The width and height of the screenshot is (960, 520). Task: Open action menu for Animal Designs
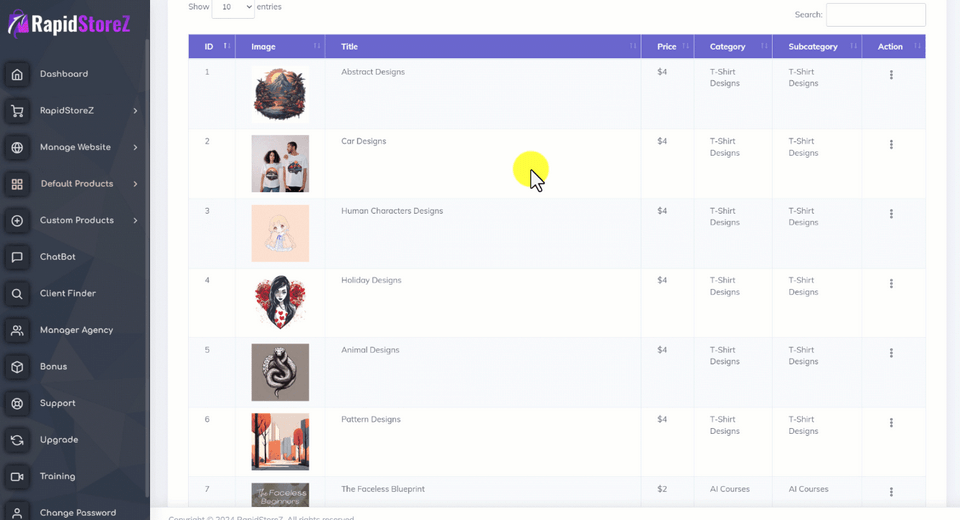coord(891,353)
